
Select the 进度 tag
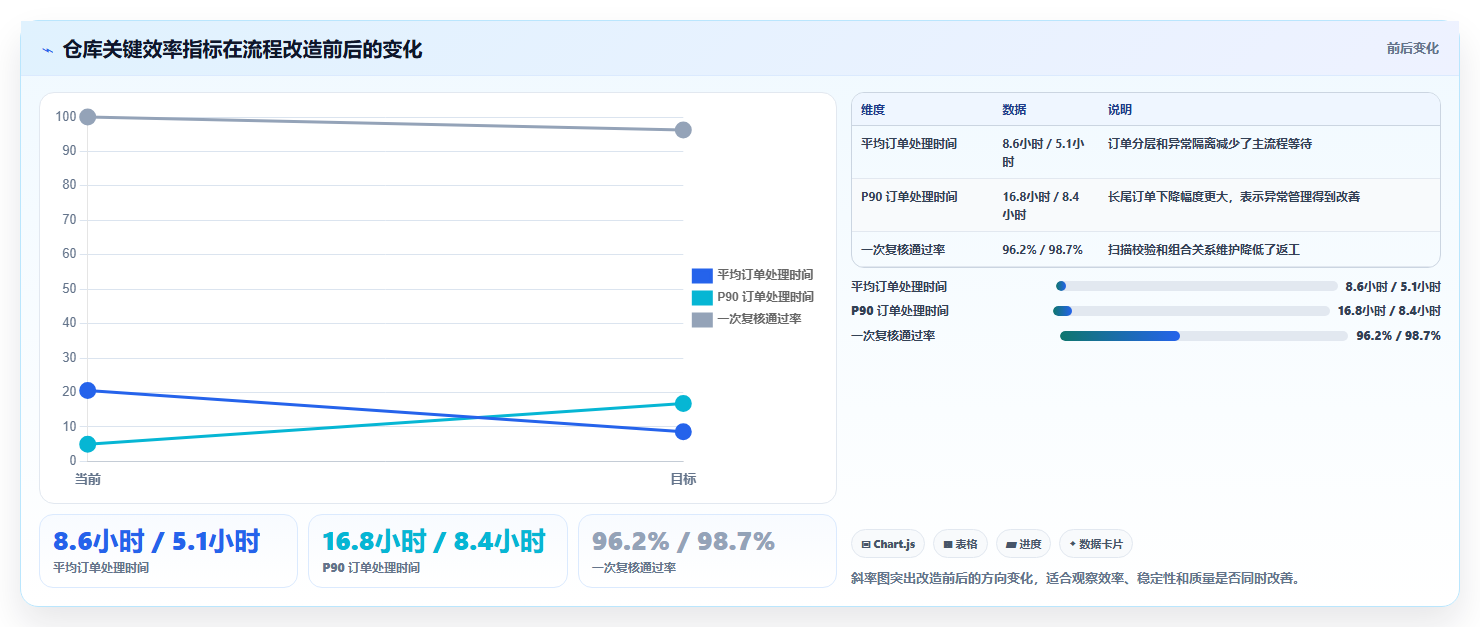(1023, 544)
